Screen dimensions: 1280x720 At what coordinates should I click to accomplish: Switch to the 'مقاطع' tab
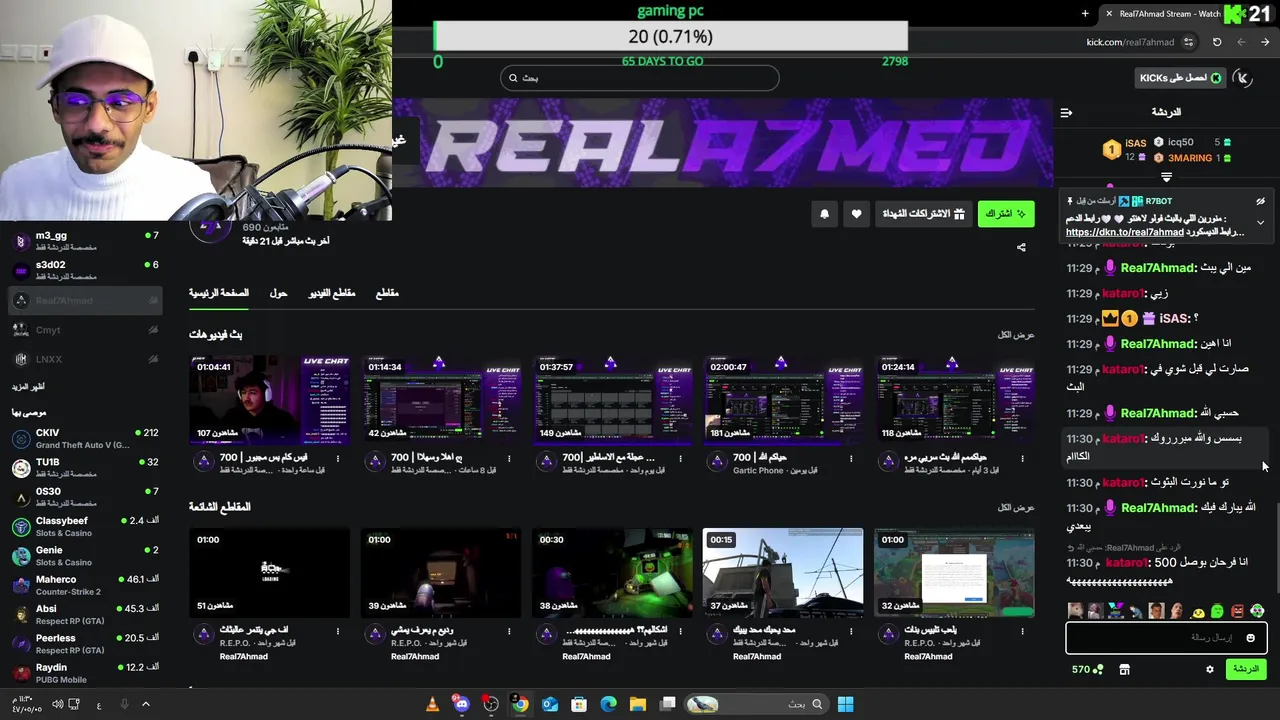387,293
